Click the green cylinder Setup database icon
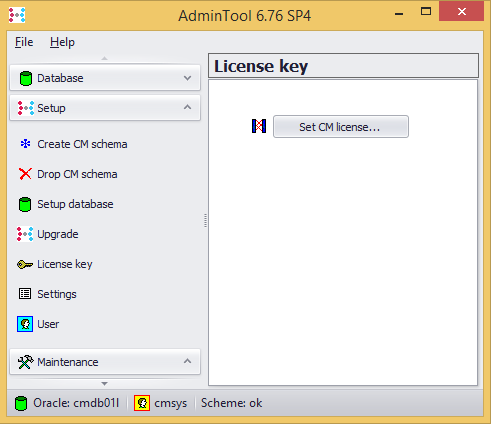Screen dimensions: 491x424 coord(25,204)
